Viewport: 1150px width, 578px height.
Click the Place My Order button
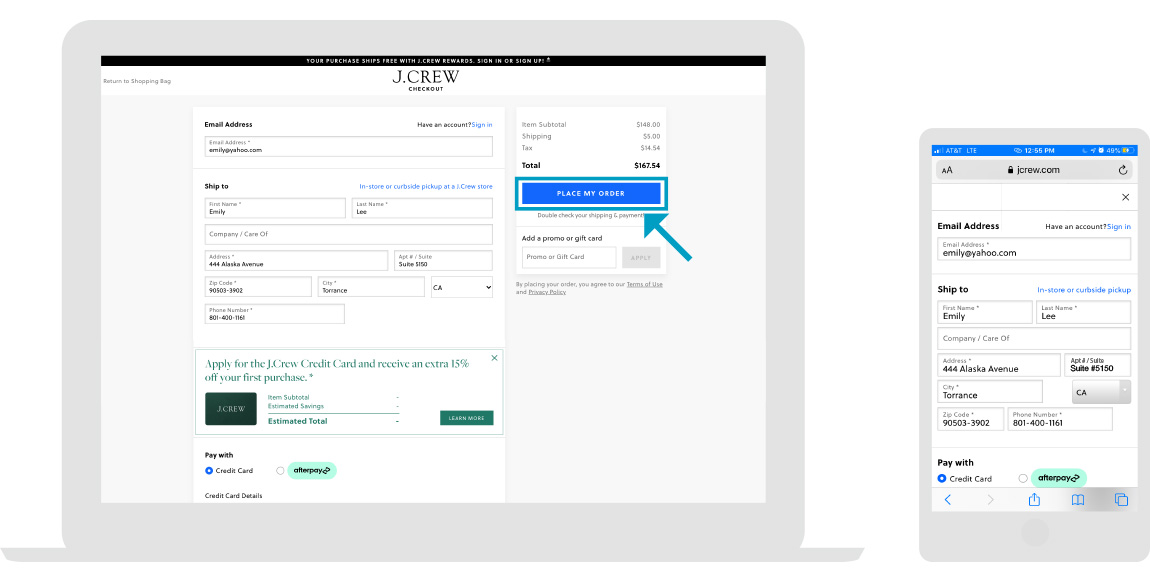pyautogui.click(x=591, y=194)
